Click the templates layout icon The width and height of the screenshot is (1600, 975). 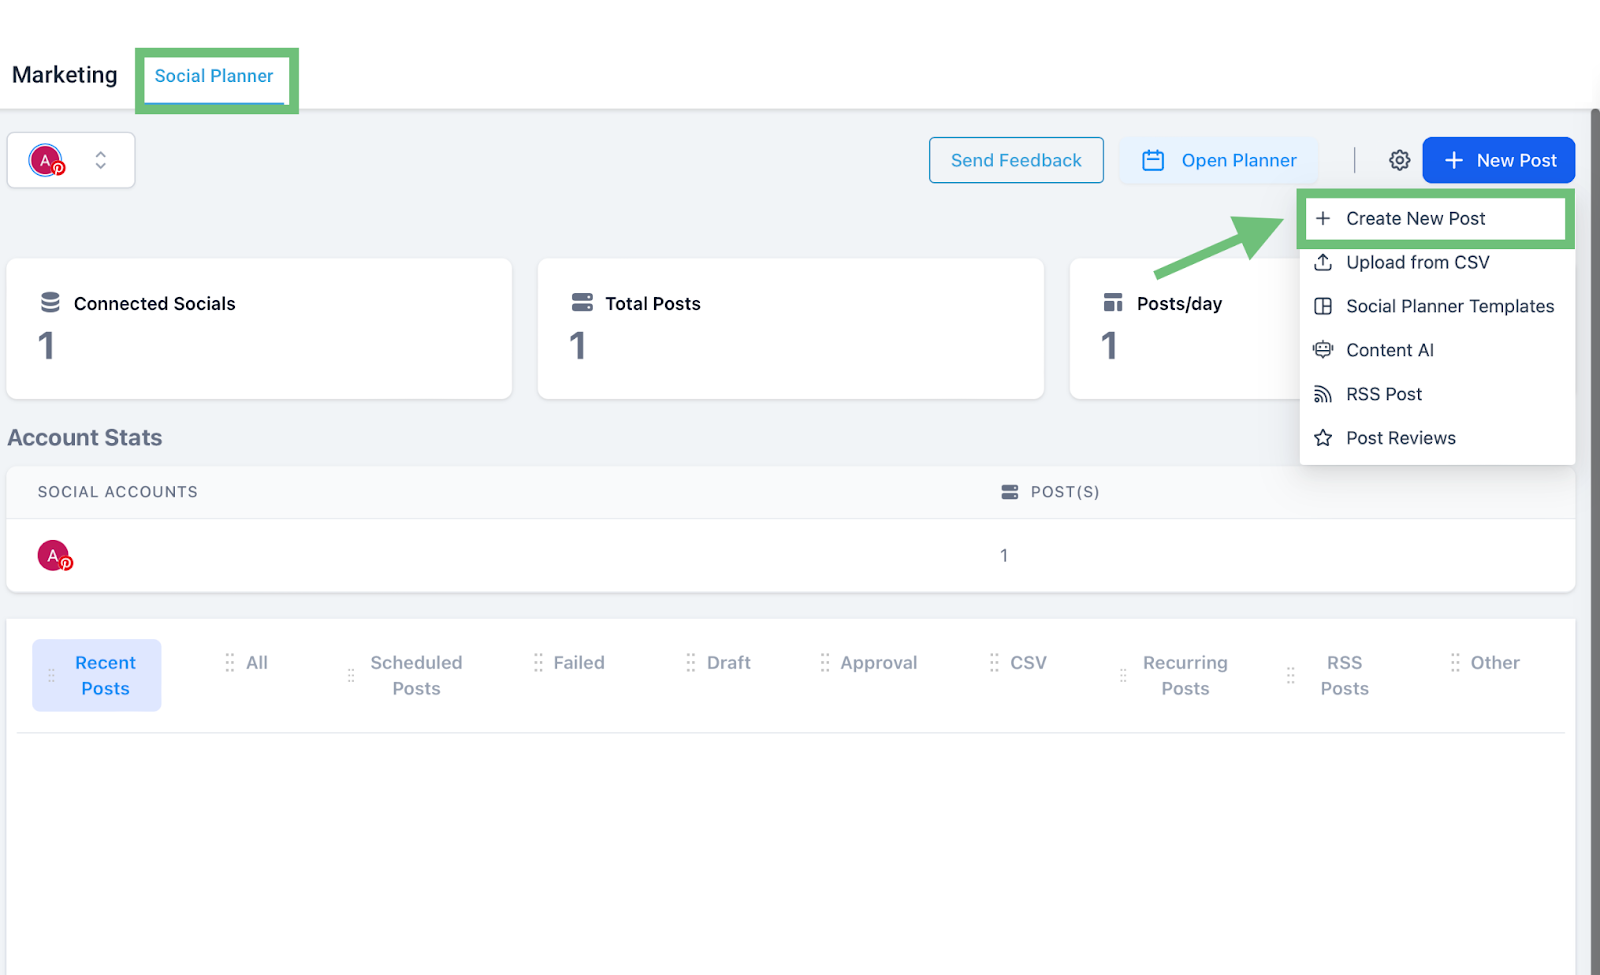[1323, 306]
